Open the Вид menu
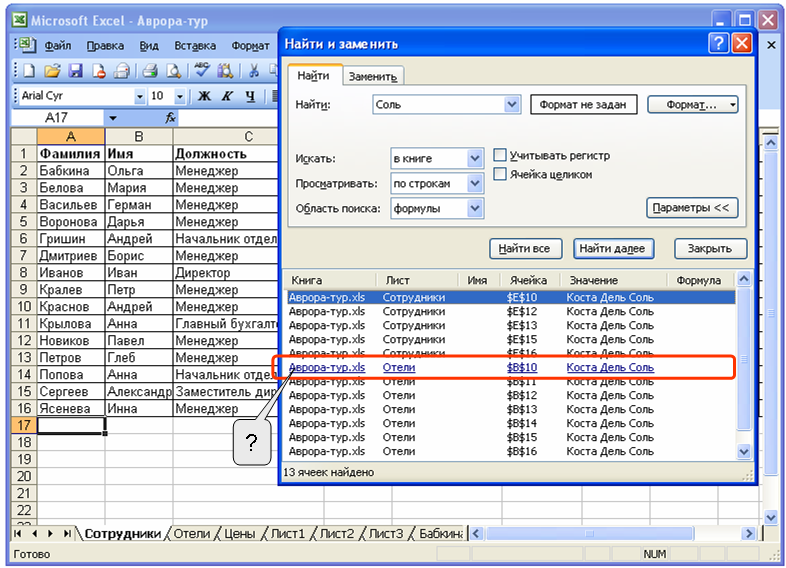The image size is (786, 568). (x=149, y=46)
